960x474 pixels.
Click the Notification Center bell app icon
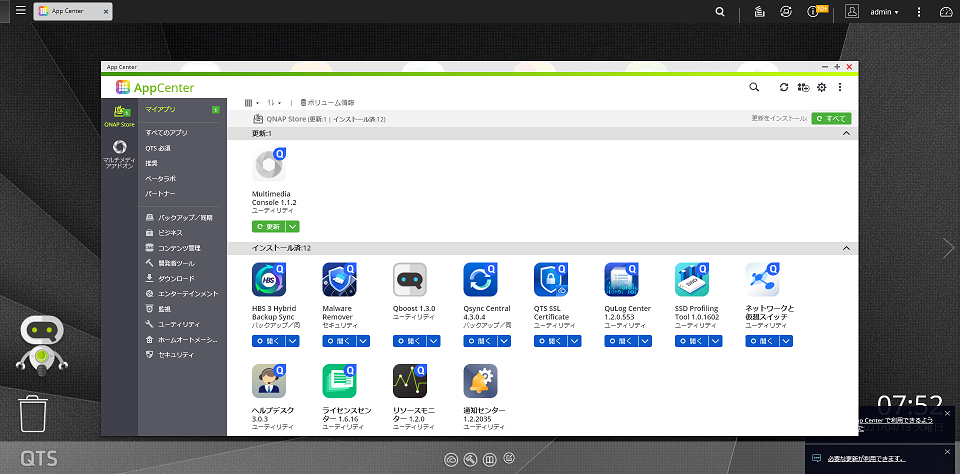tap(481, 382)
